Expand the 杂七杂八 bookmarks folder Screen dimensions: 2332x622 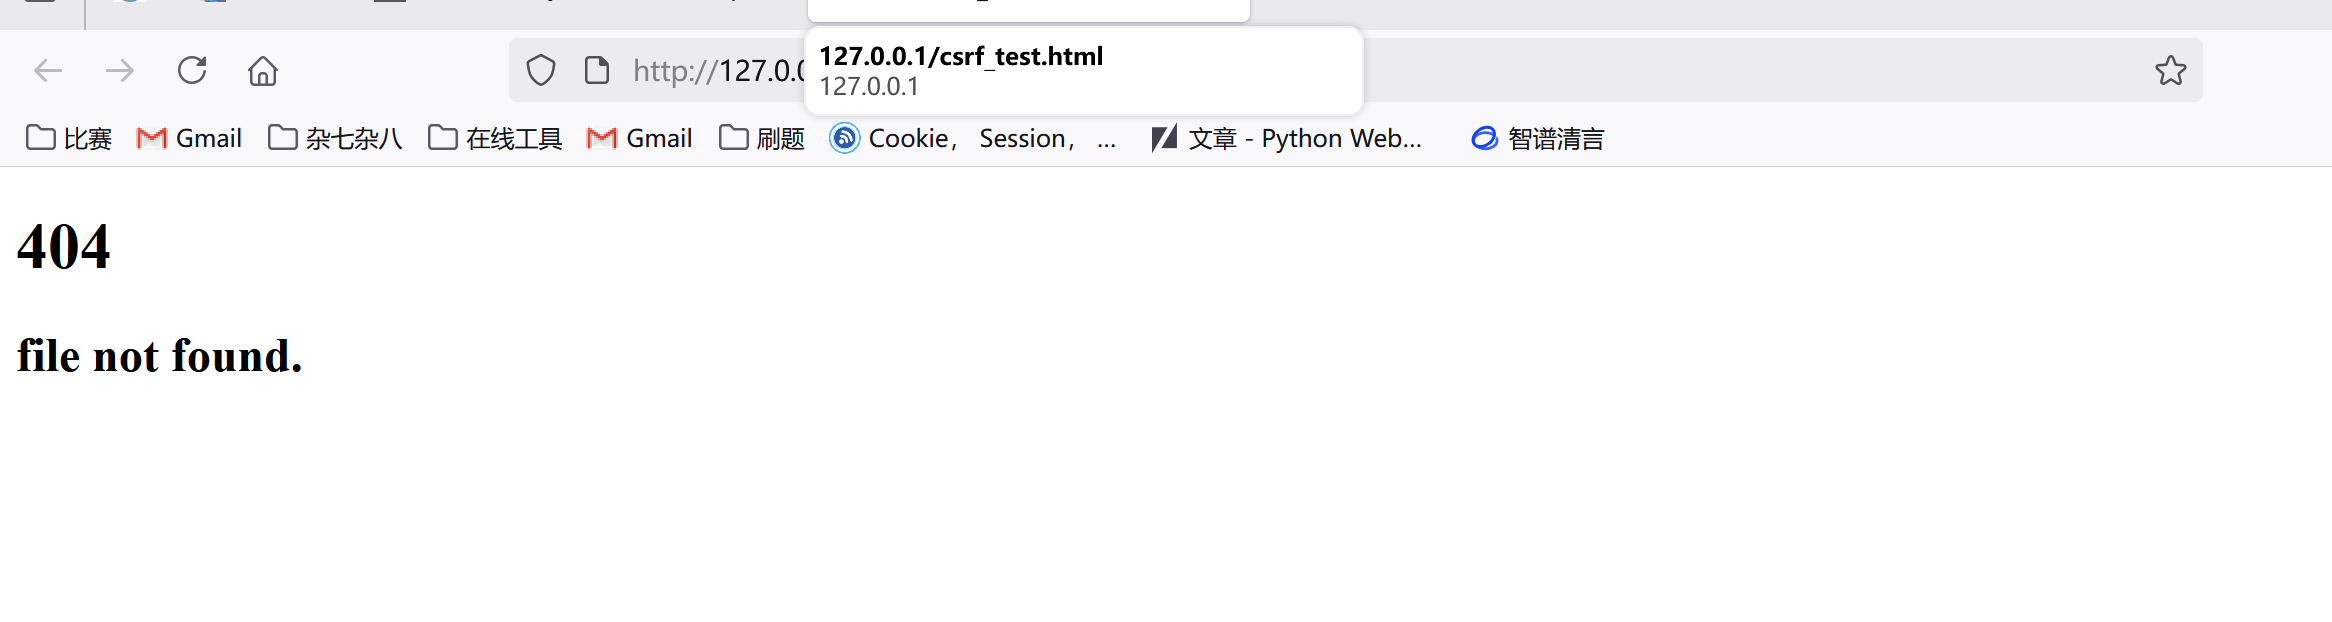coord(335,139)
